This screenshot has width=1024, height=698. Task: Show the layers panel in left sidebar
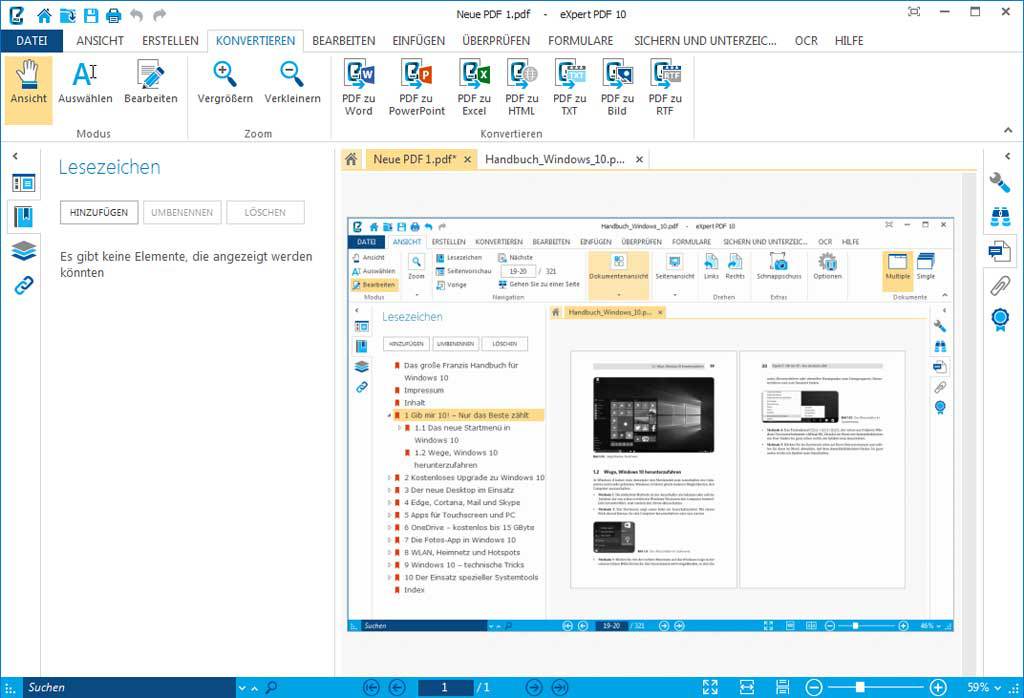pos(23,250)
